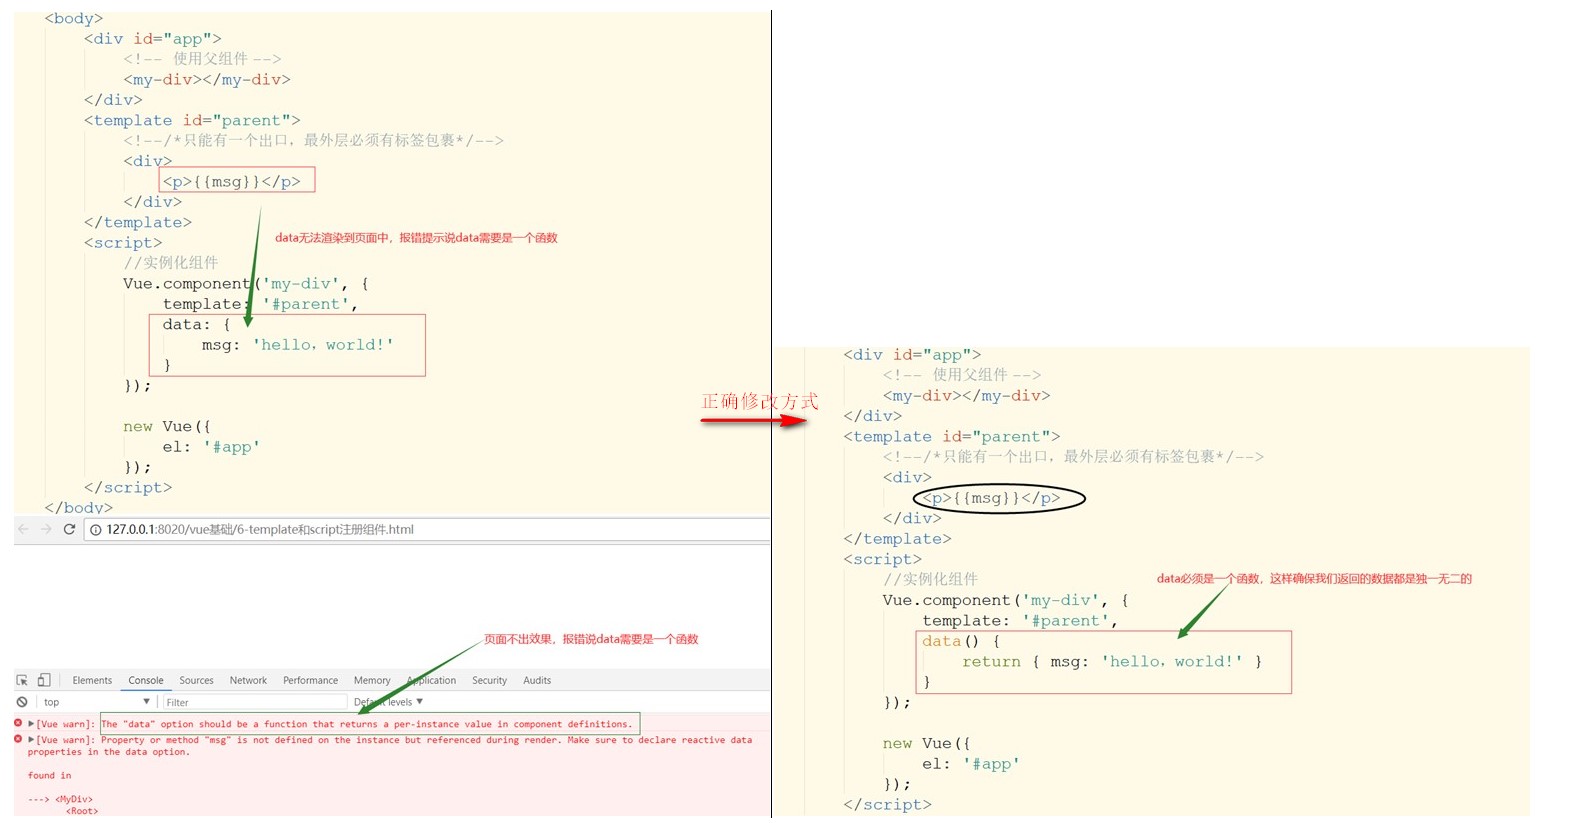Screen dimensions: 1590x823
Task: Click the console Filter input field
Action: [x=255, y=702]
